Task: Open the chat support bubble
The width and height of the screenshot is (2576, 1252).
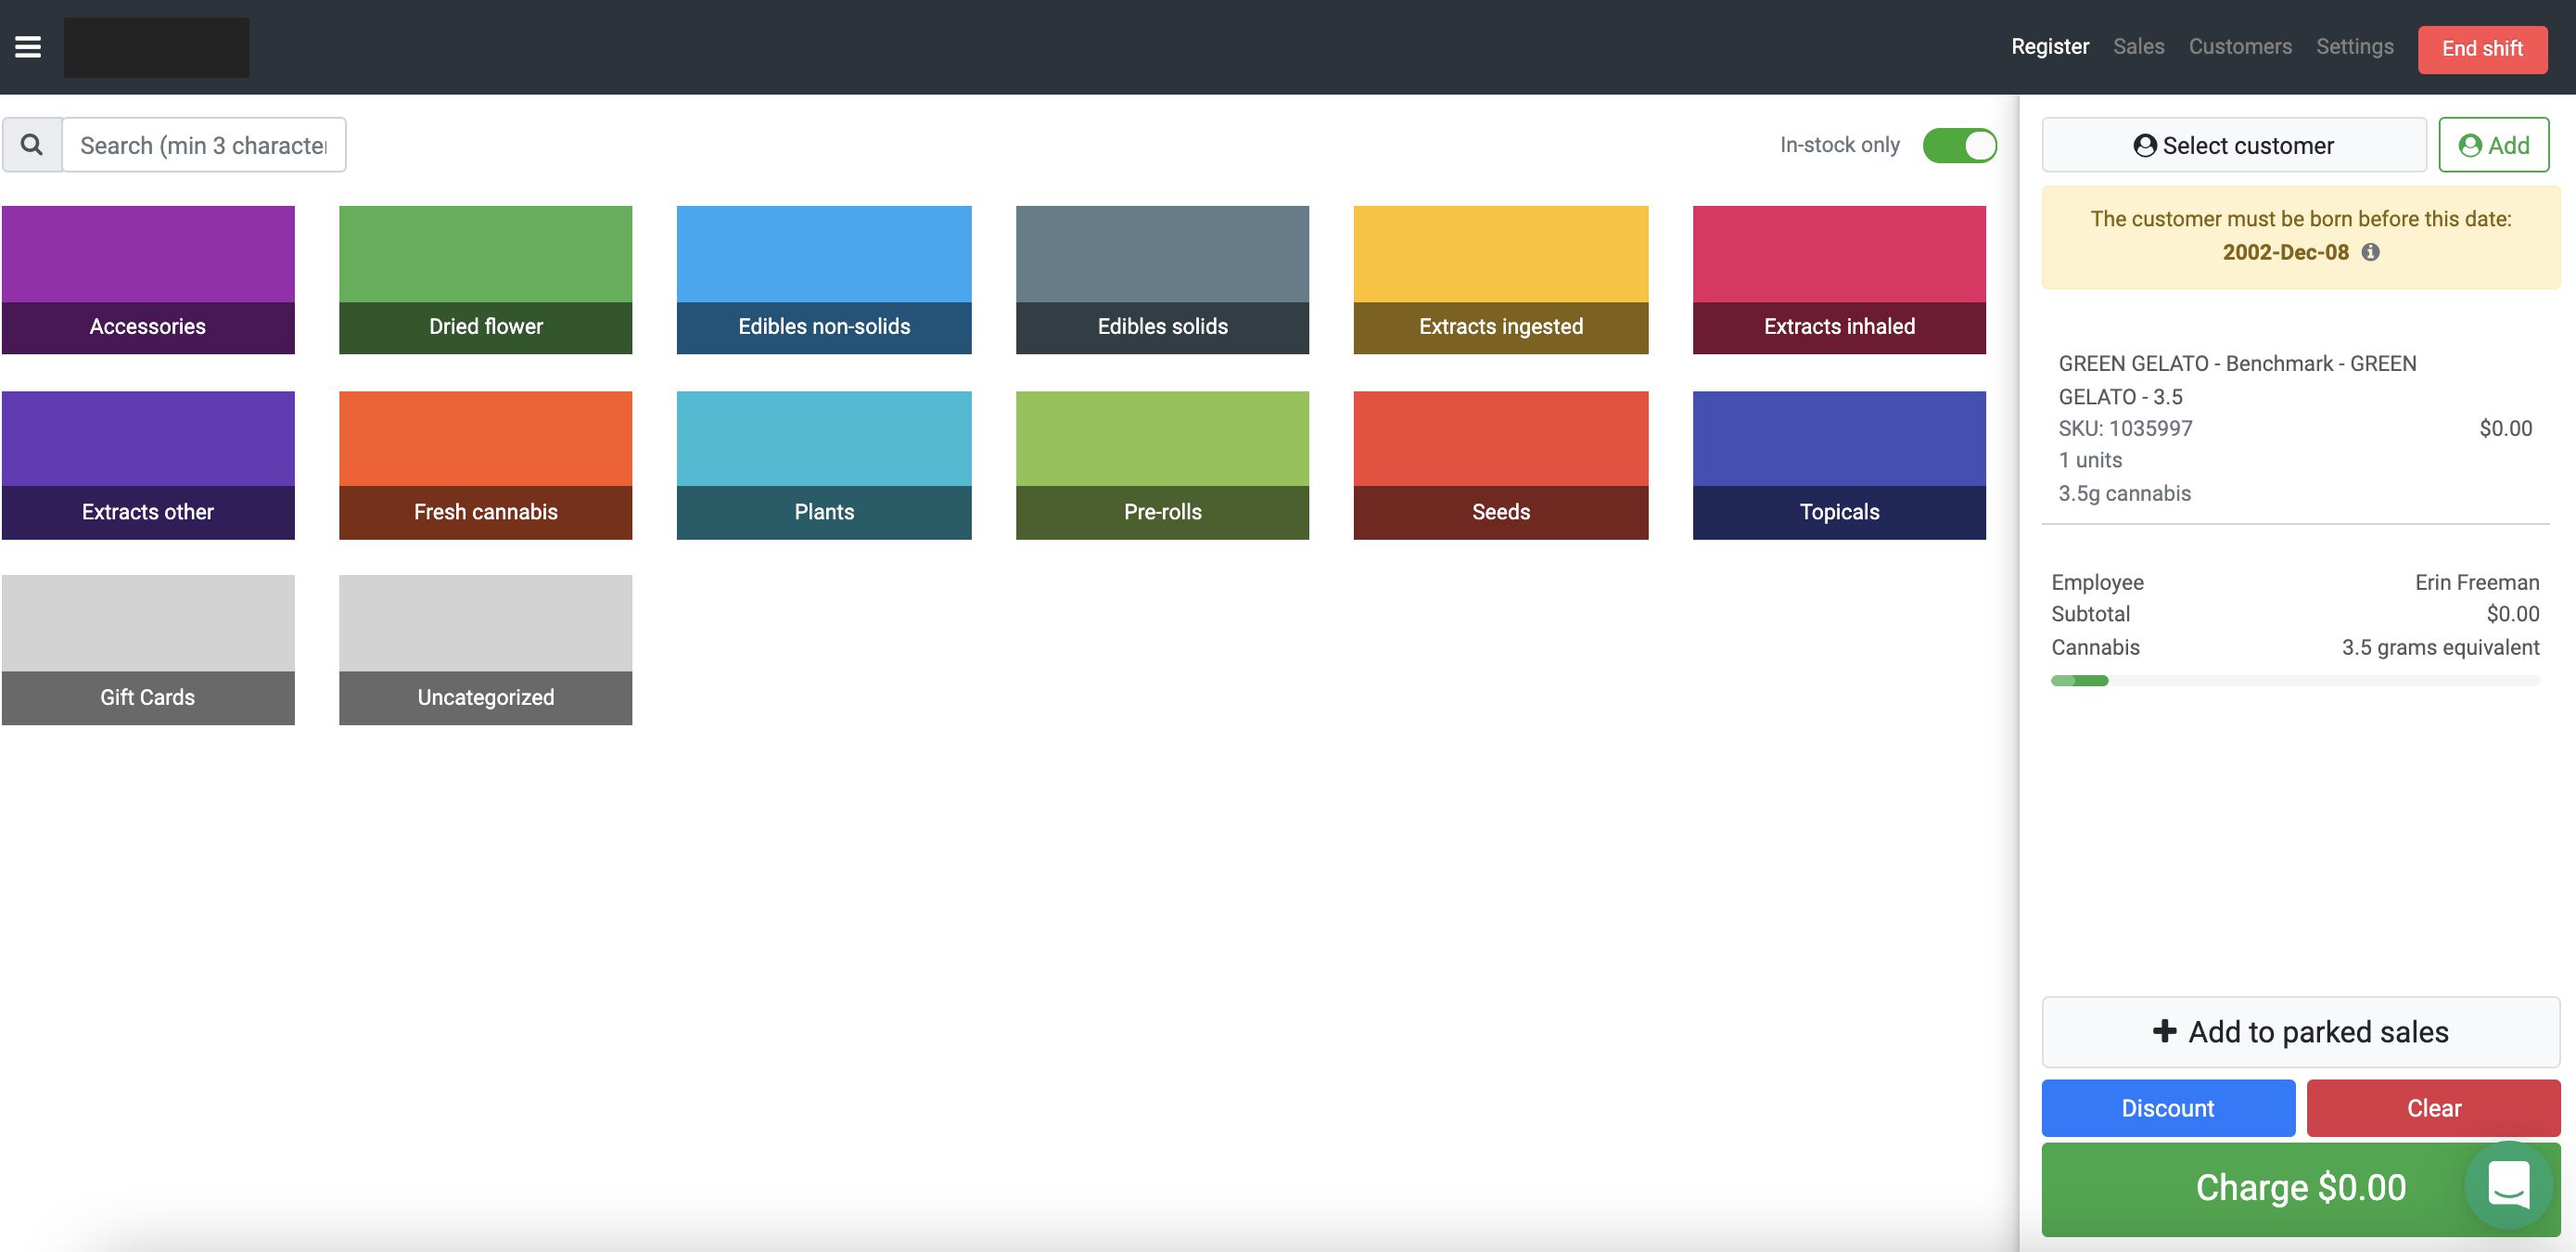Action: (x=2508, y=1186)
